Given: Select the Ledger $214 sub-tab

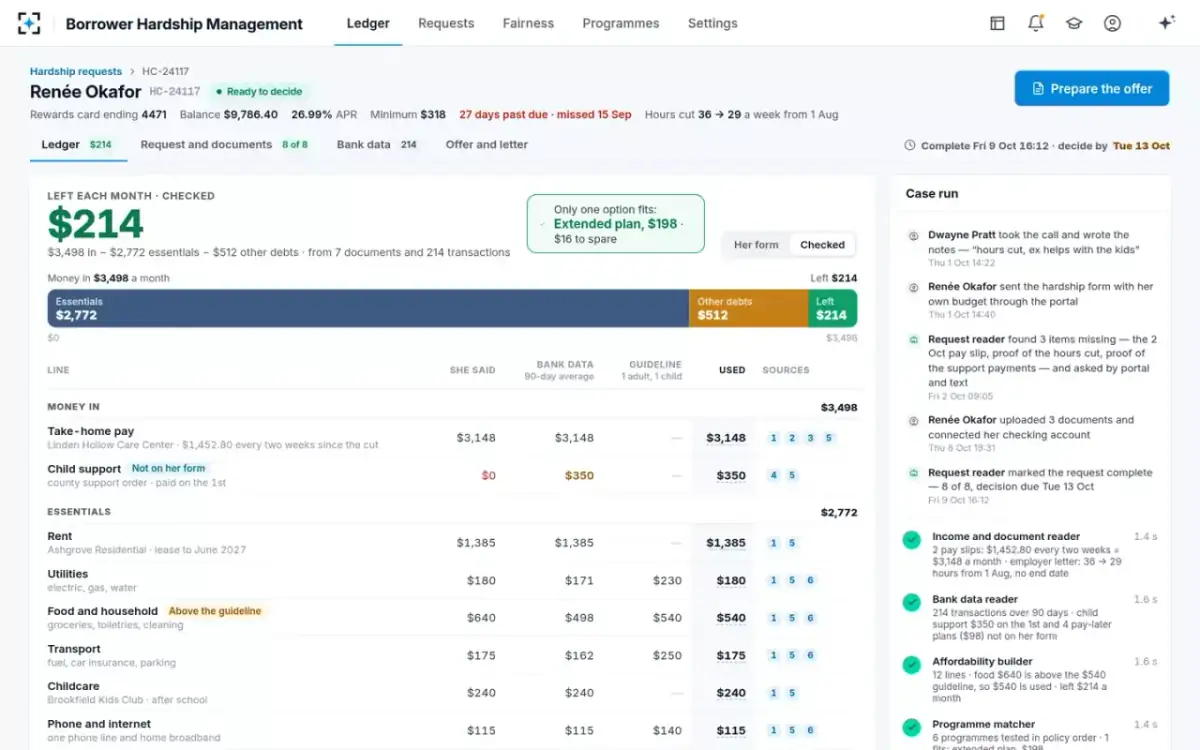Looking at the screenshot, I should click(x=77, y=145).
